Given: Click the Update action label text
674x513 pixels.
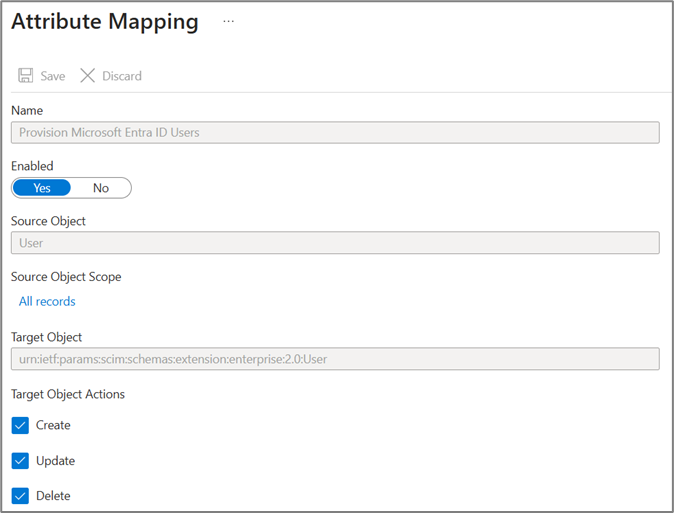Looking at the screenshot, I should (55, 461).
